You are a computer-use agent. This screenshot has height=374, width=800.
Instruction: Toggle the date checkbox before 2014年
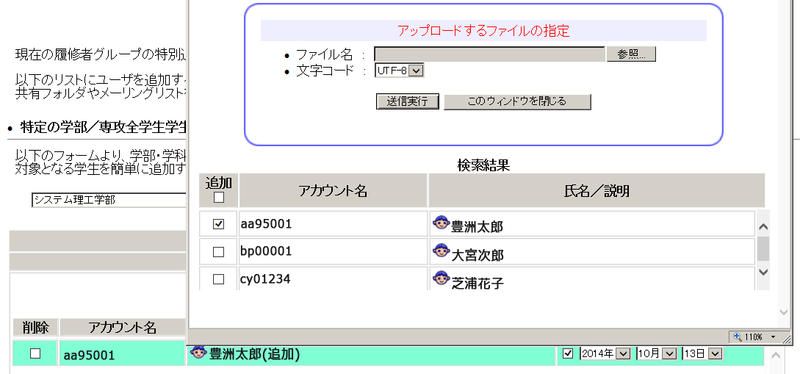(x=568, y=354)
